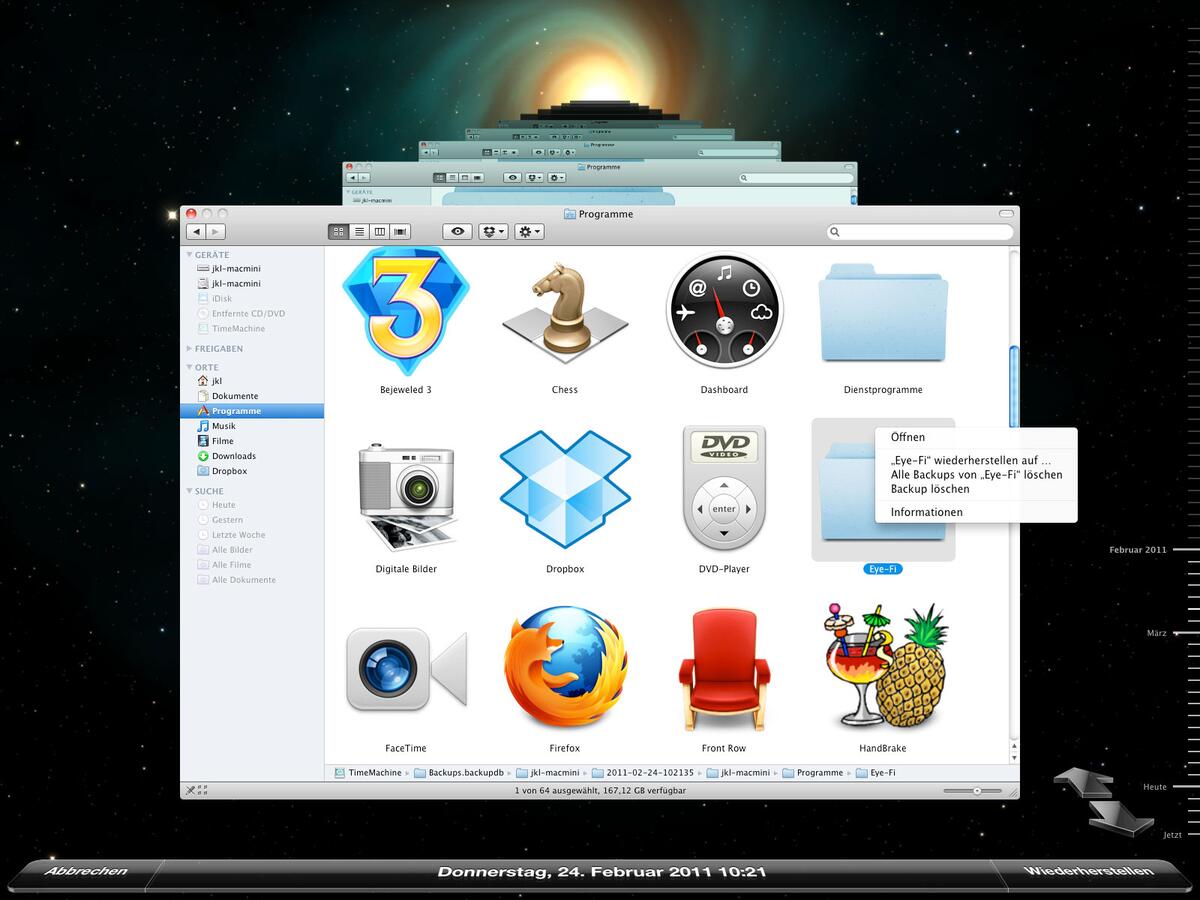This screenshot has height=900, width=1200.
Task: Switch to column view mode
Action: click(x=380, y=231)
